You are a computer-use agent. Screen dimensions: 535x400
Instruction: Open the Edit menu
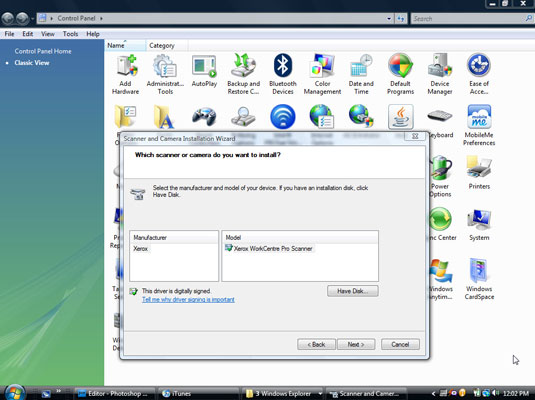tap(28, 34)
